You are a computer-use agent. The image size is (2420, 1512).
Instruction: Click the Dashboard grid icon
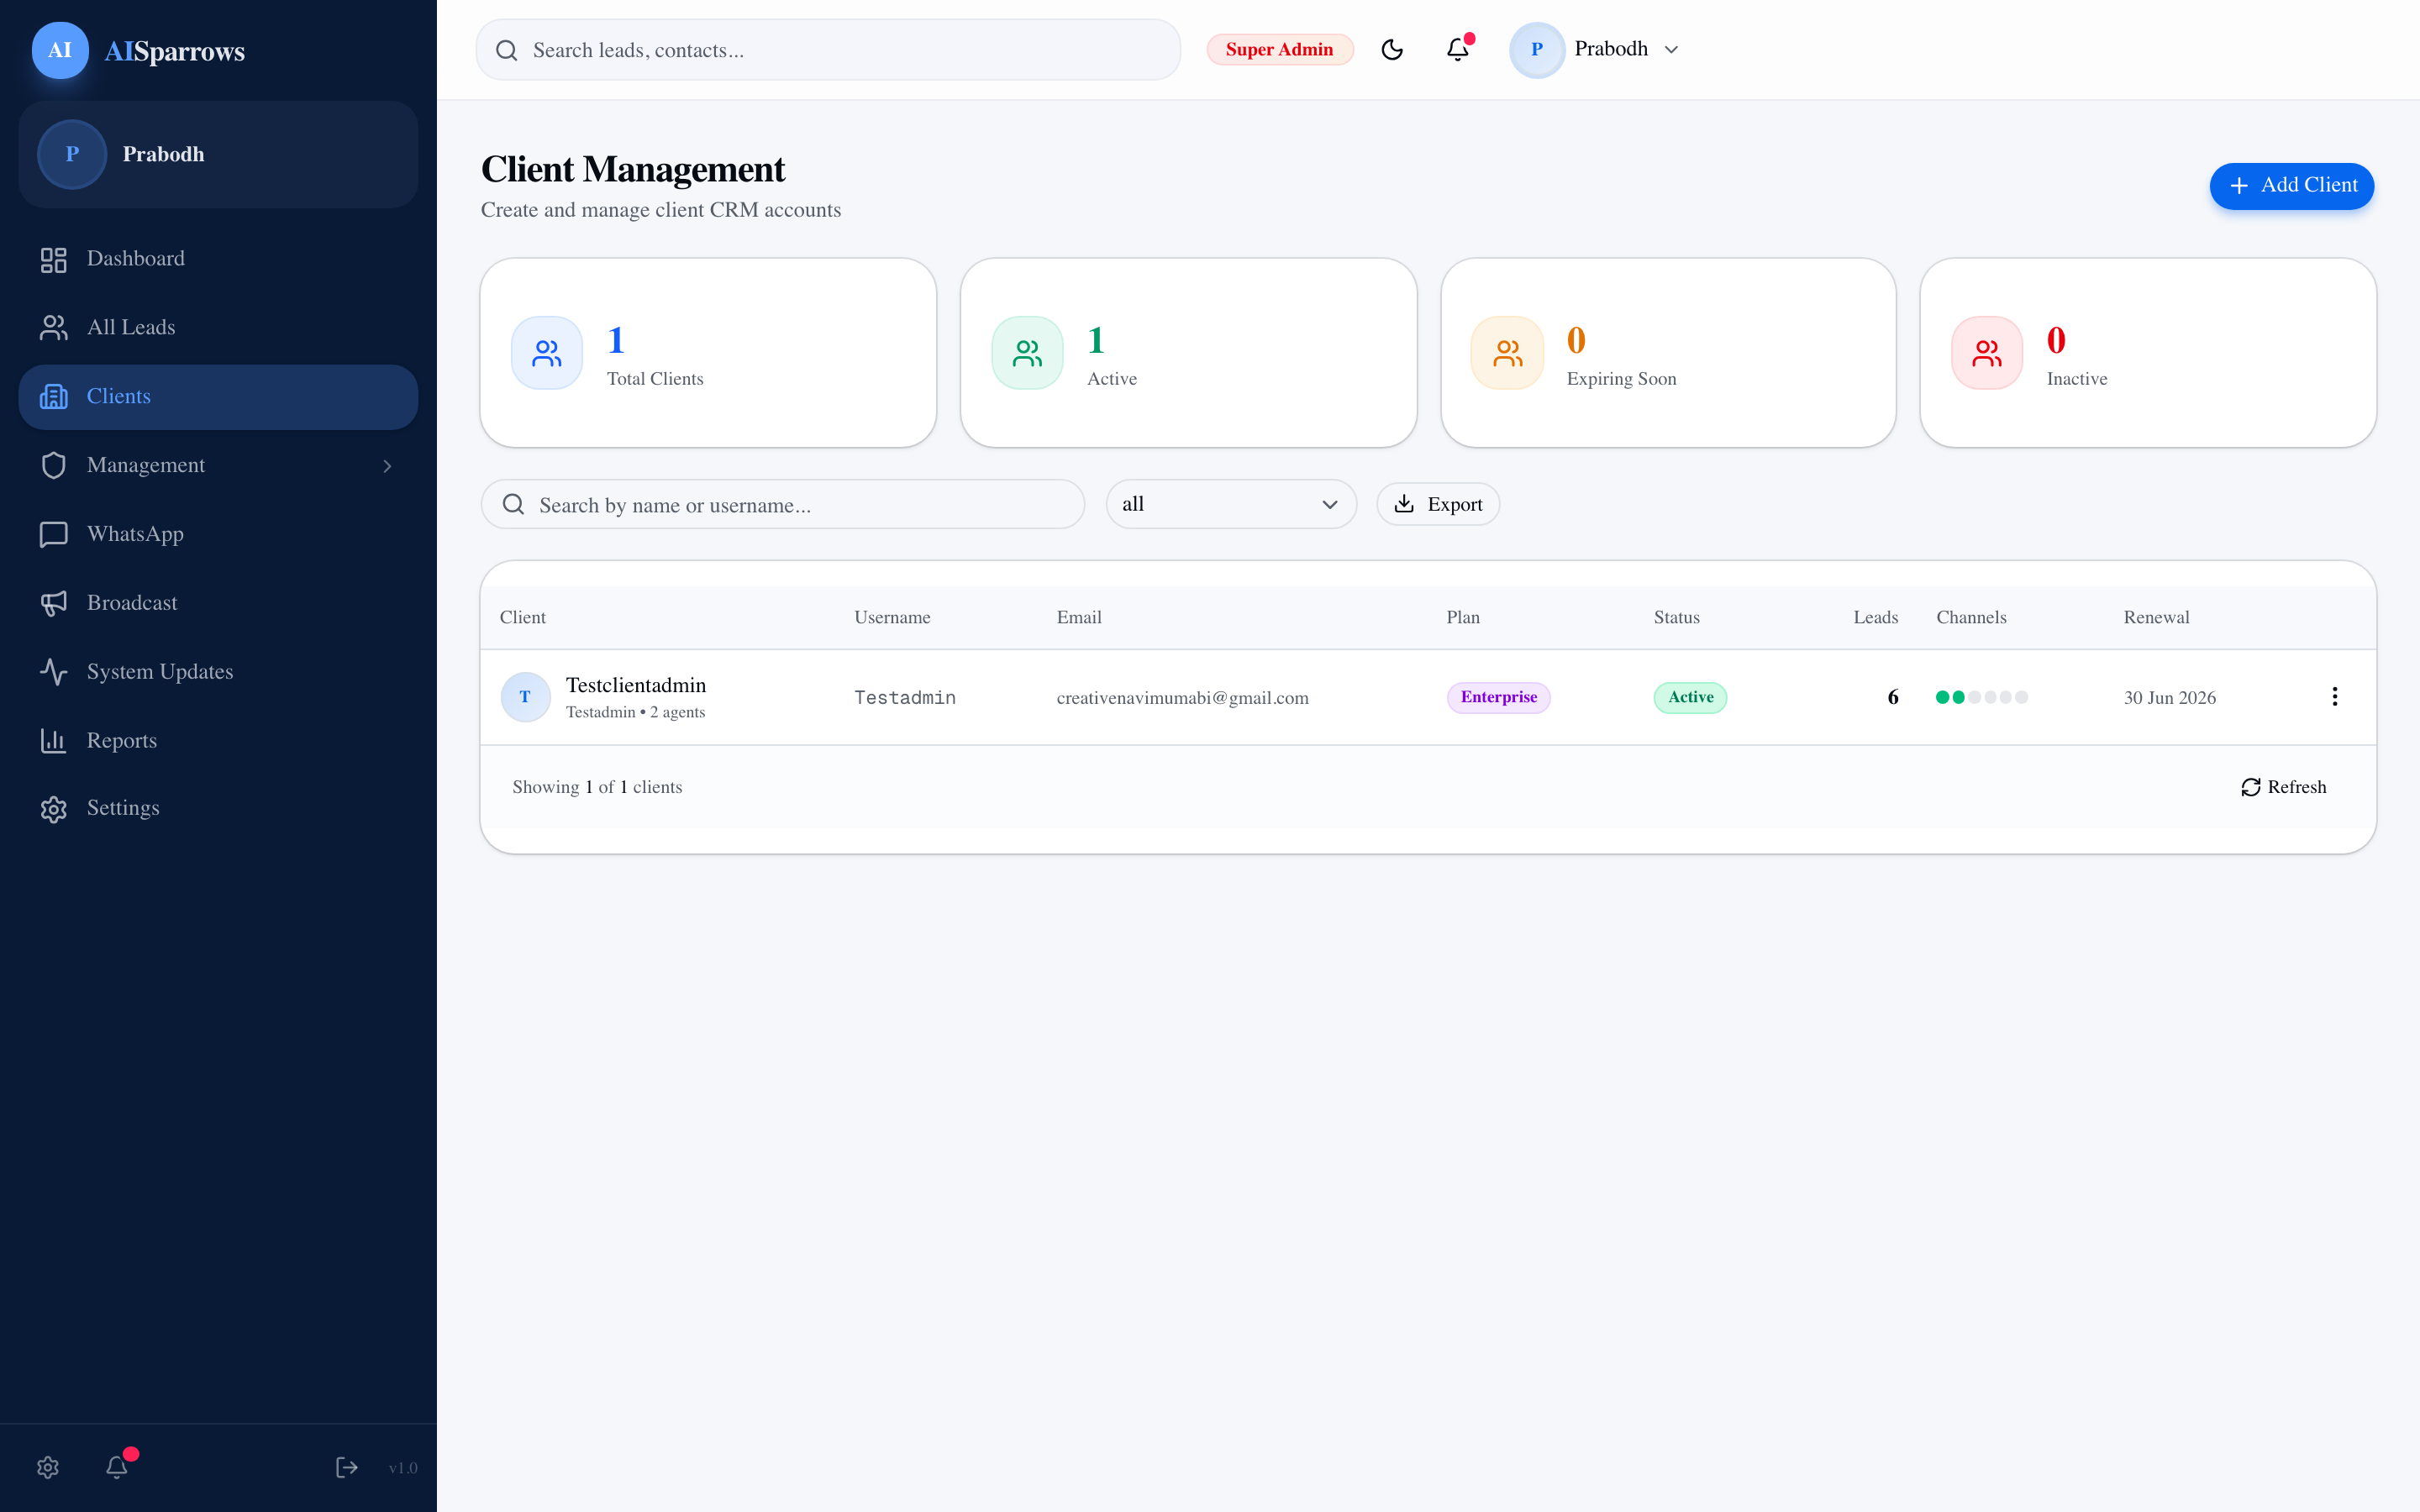(x=53, y=260)
